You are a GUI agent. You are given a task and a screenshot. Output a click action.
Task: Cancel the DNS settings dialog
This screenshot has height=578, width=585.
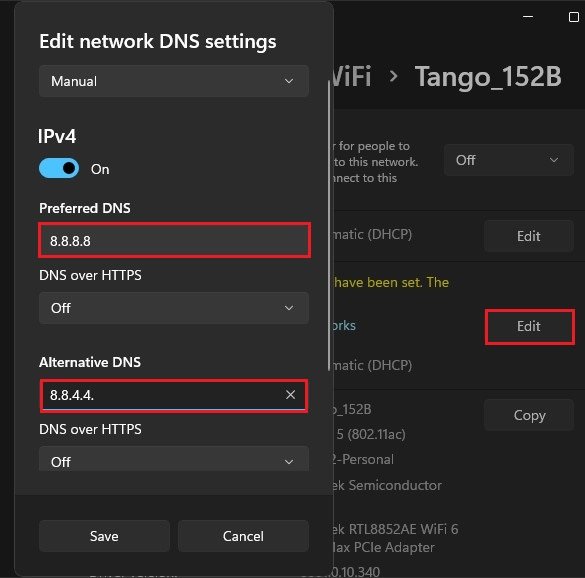[243, 536]
